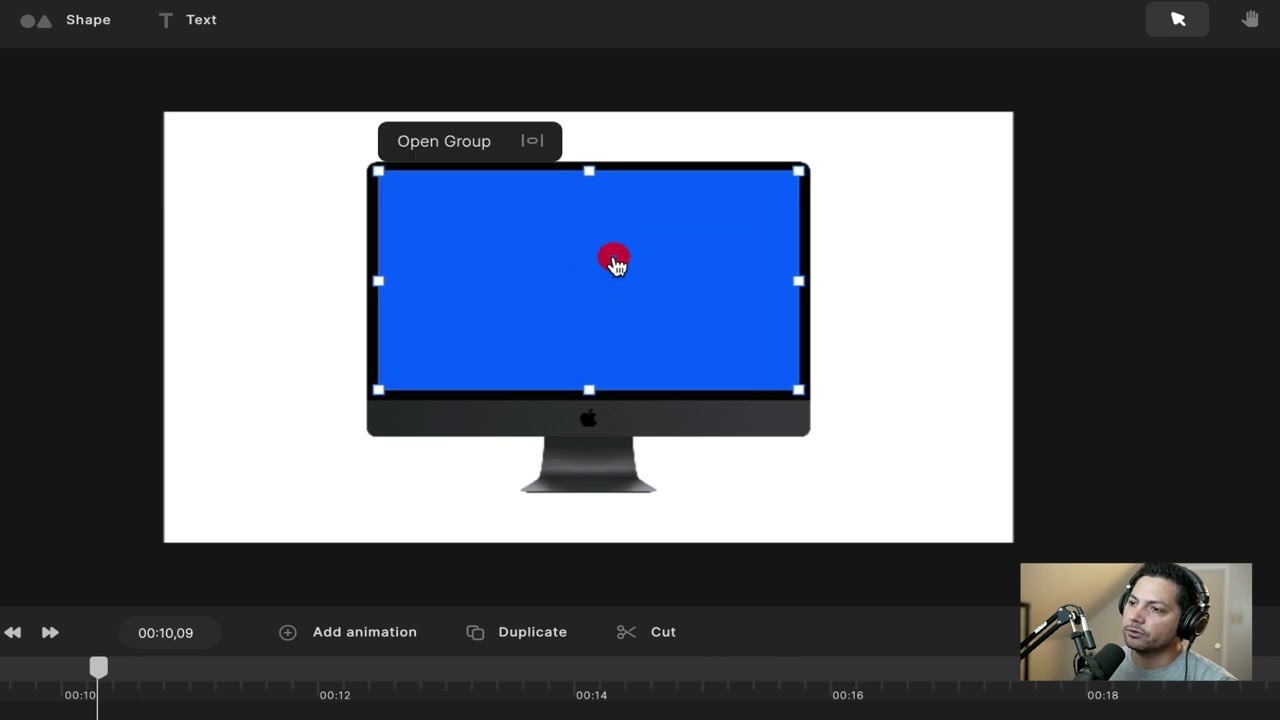Jump to 00:18 on the timeline ruler
1280x720 pixels.
[x=1103, y=695]
